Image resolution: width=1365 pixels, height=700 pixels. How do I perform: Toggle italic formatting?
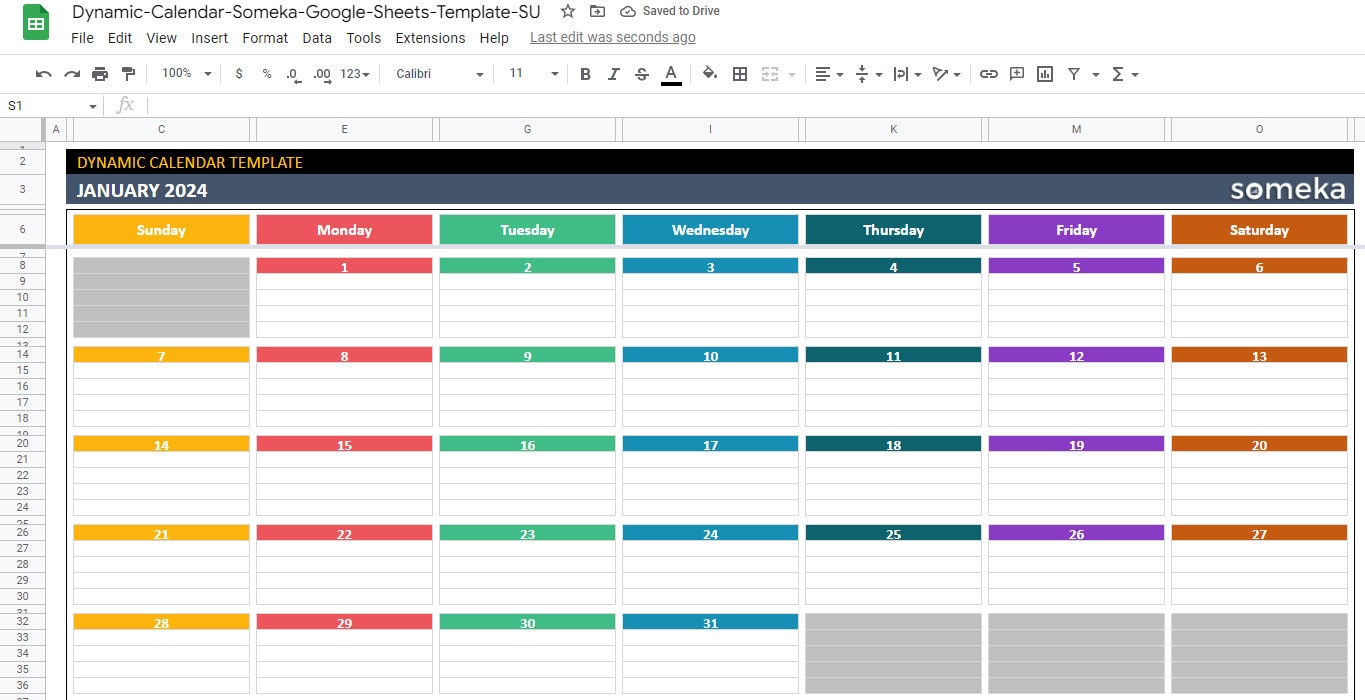(614, 74)
